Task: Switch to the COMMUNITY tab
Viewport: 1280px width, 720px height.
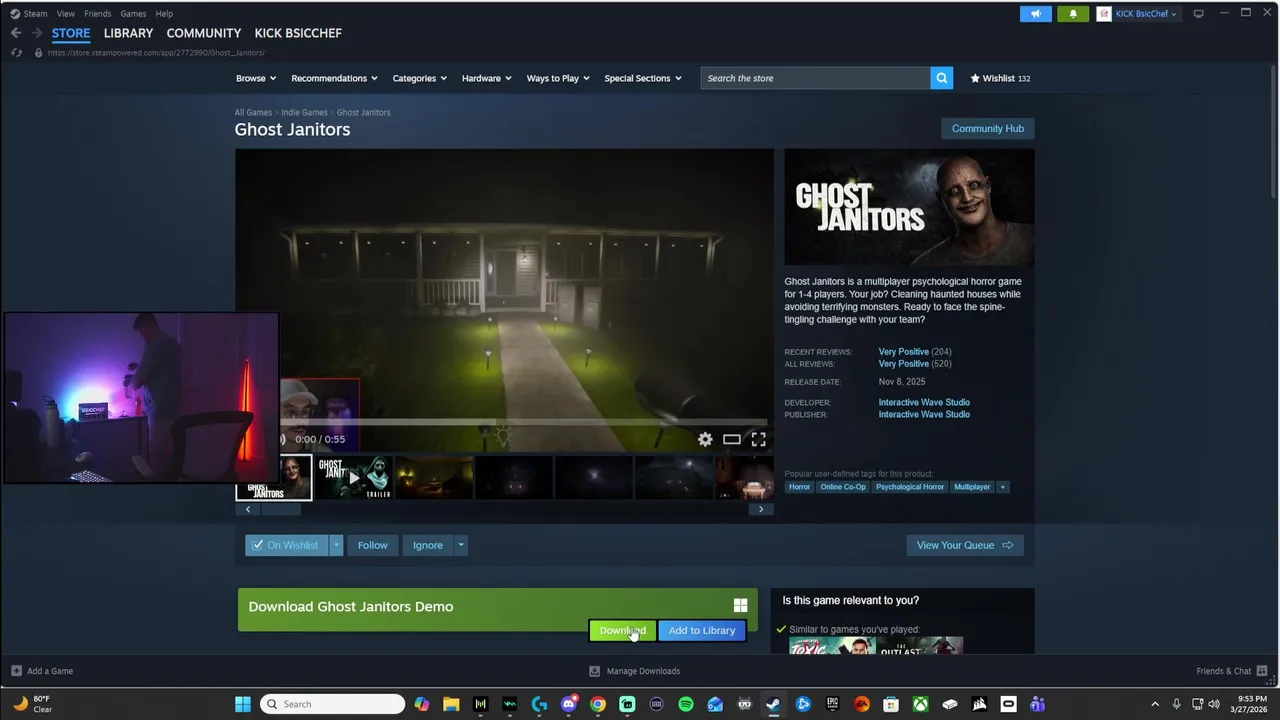Action: click(204, 33)
